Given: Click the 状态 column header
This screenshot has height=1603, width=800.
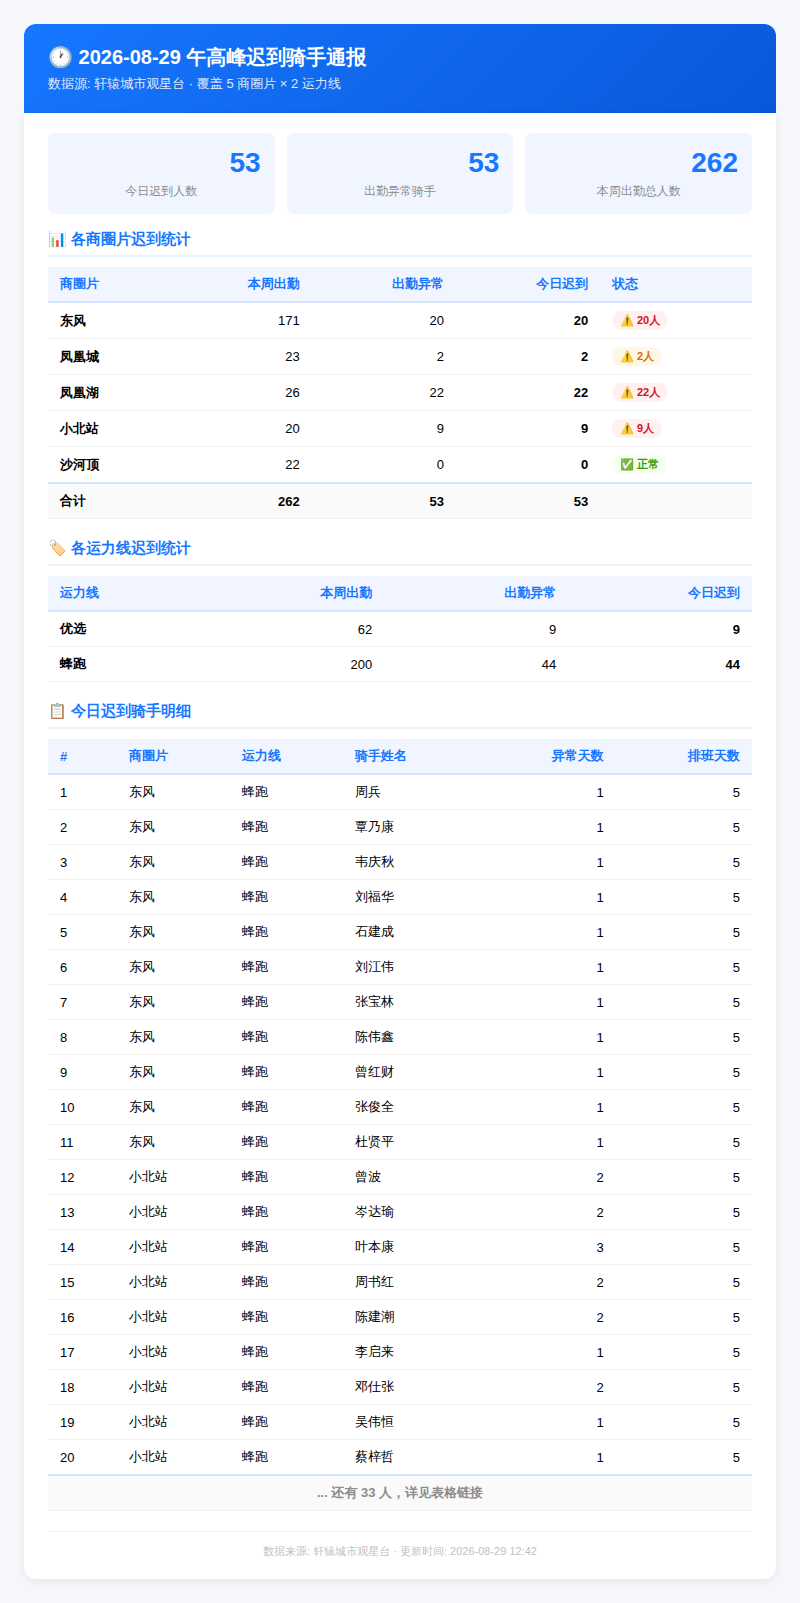Looking at the screenshot, I should tap(625, 284).
